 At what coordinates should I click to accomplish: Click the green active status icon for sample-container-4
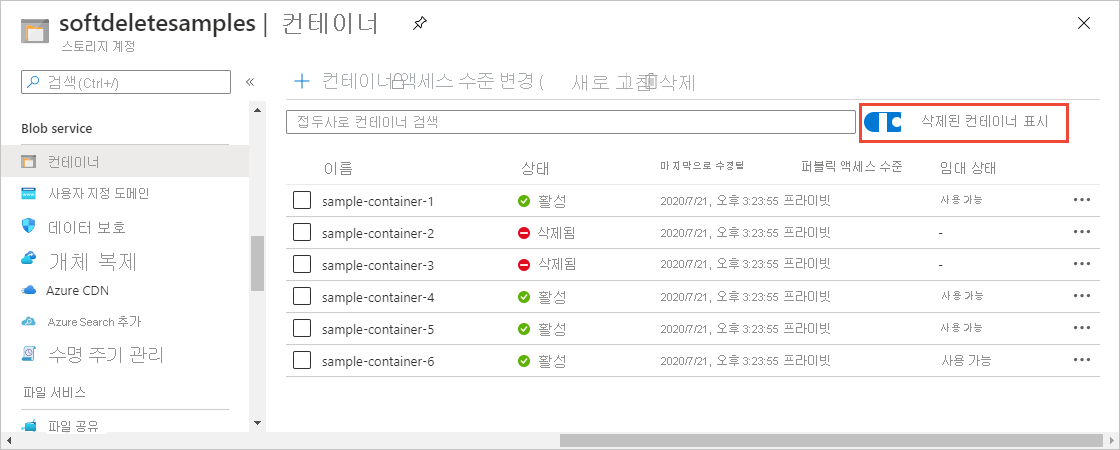tap(524, 296)
